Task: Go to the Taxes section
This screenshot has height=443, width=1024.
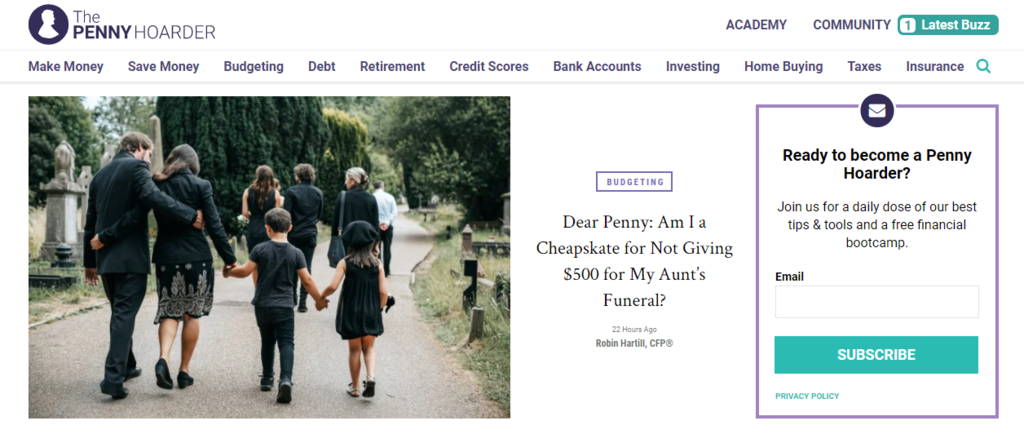Action: [x=864, y=67]
